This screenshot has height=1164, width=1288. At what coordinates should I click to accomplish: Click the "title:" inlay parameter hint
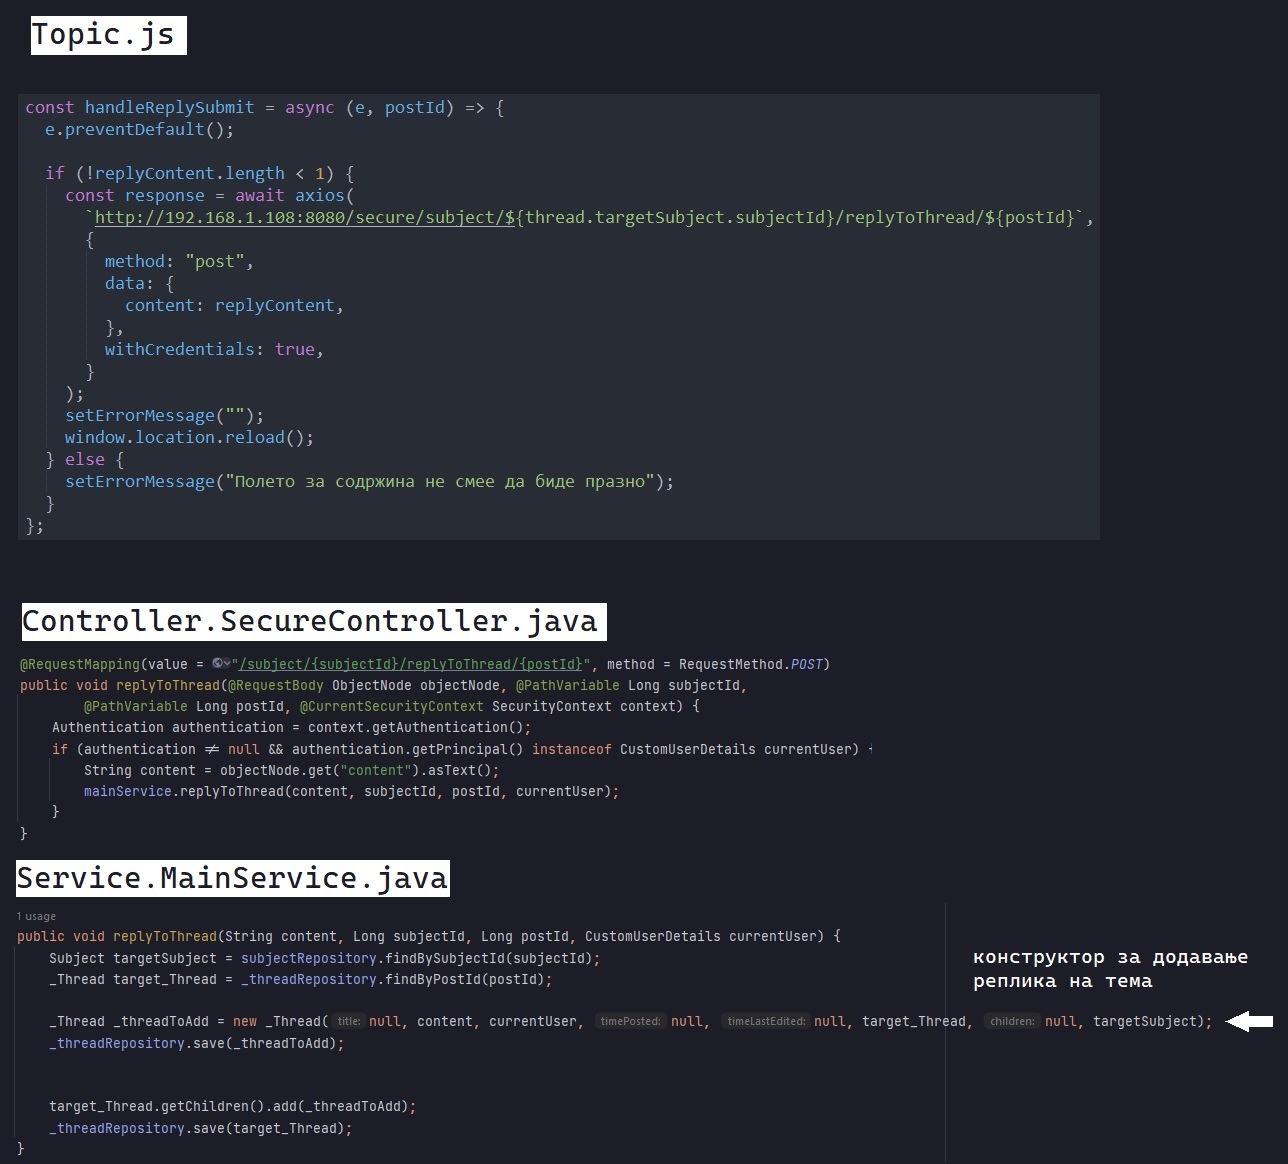click(348, 1021)
